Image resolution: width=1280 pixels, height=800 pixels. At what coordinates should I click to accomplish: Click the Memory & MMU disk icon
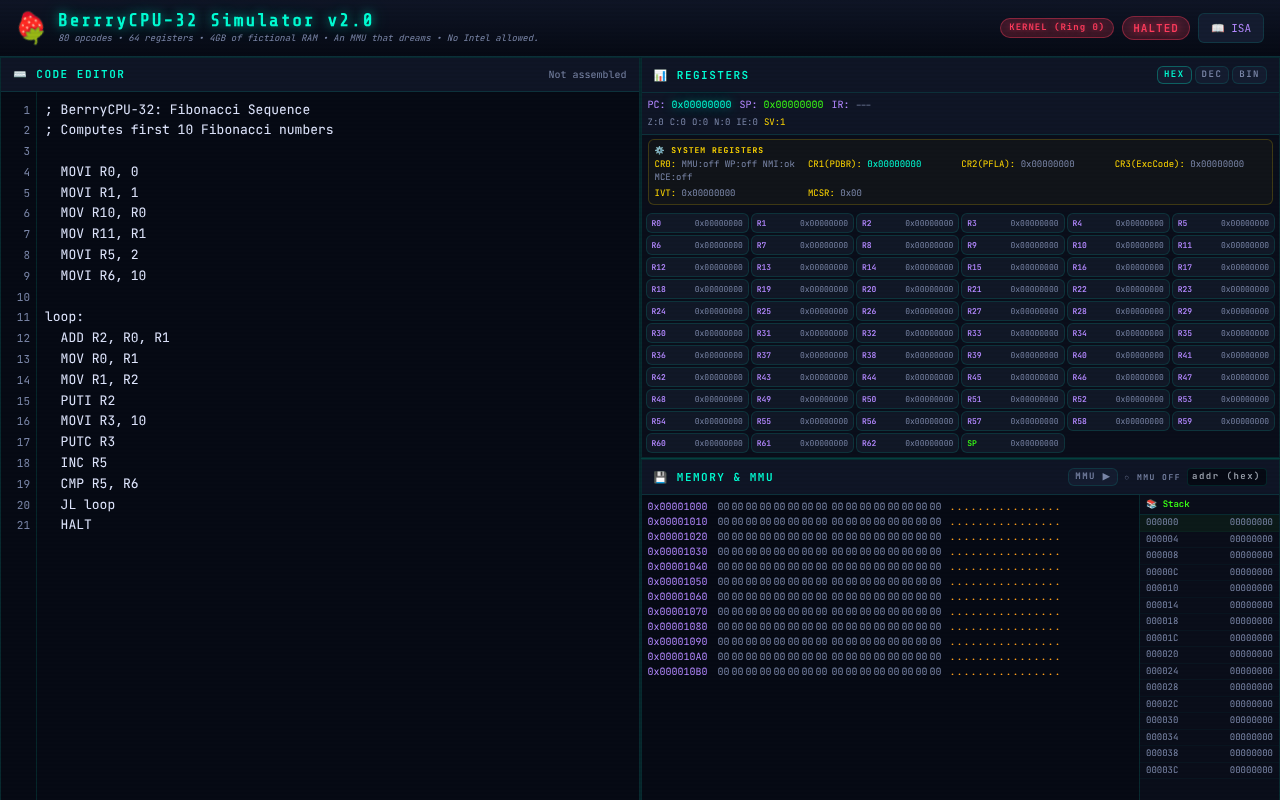[x=660, y=477]
